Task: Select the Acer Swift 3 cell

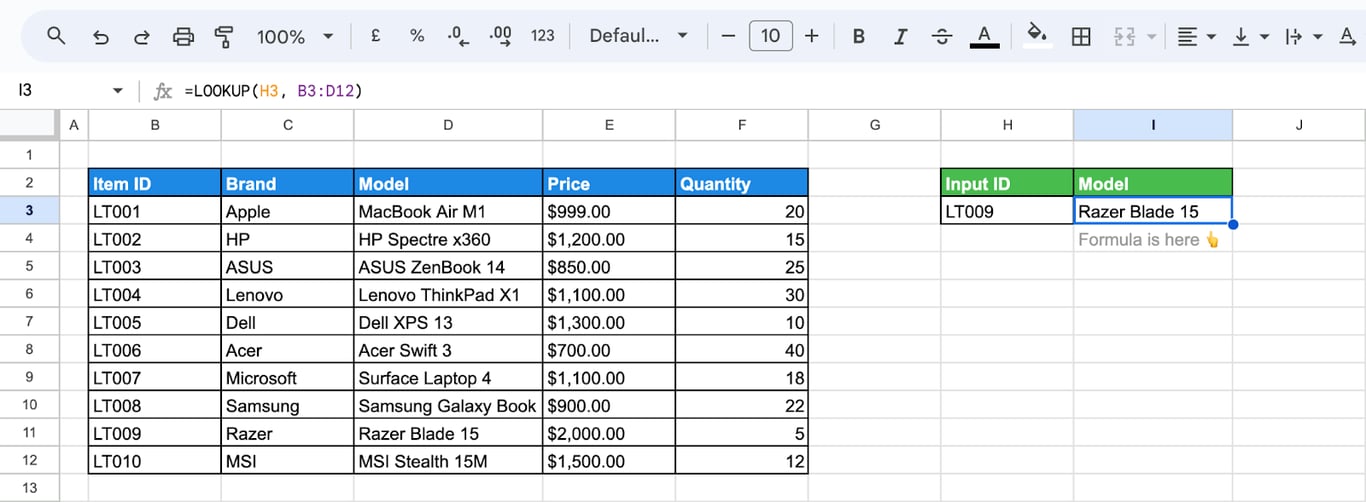Action: [448, 350]
